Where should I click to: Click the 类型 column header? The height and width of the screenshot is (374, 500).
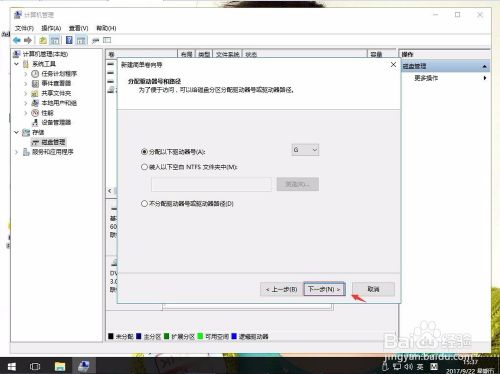tap(204, 54)
